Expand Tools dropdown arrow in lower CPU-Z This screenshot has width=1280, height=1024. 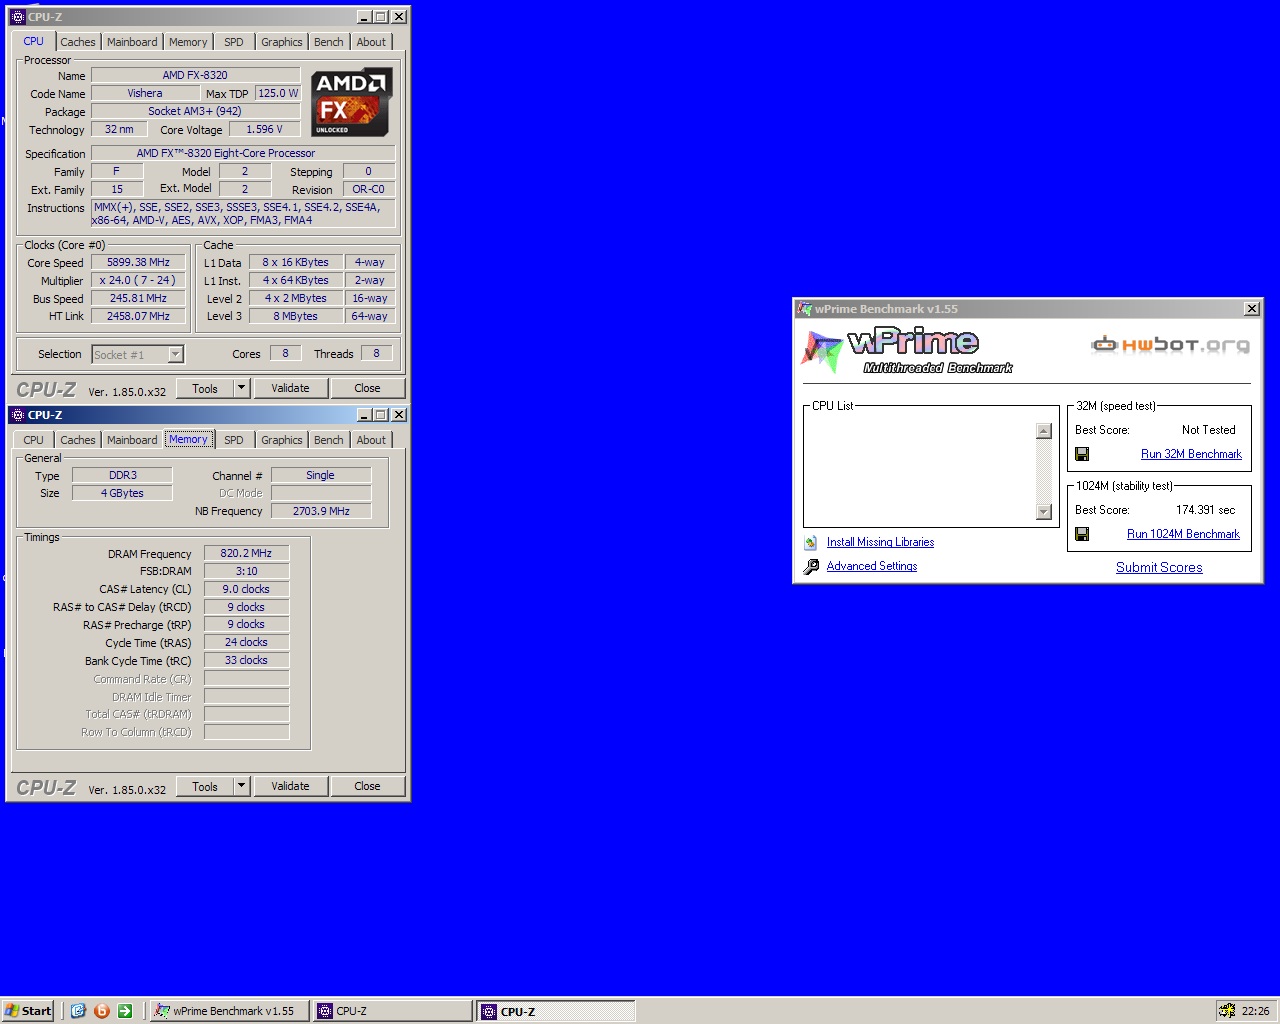click(241, 786)
